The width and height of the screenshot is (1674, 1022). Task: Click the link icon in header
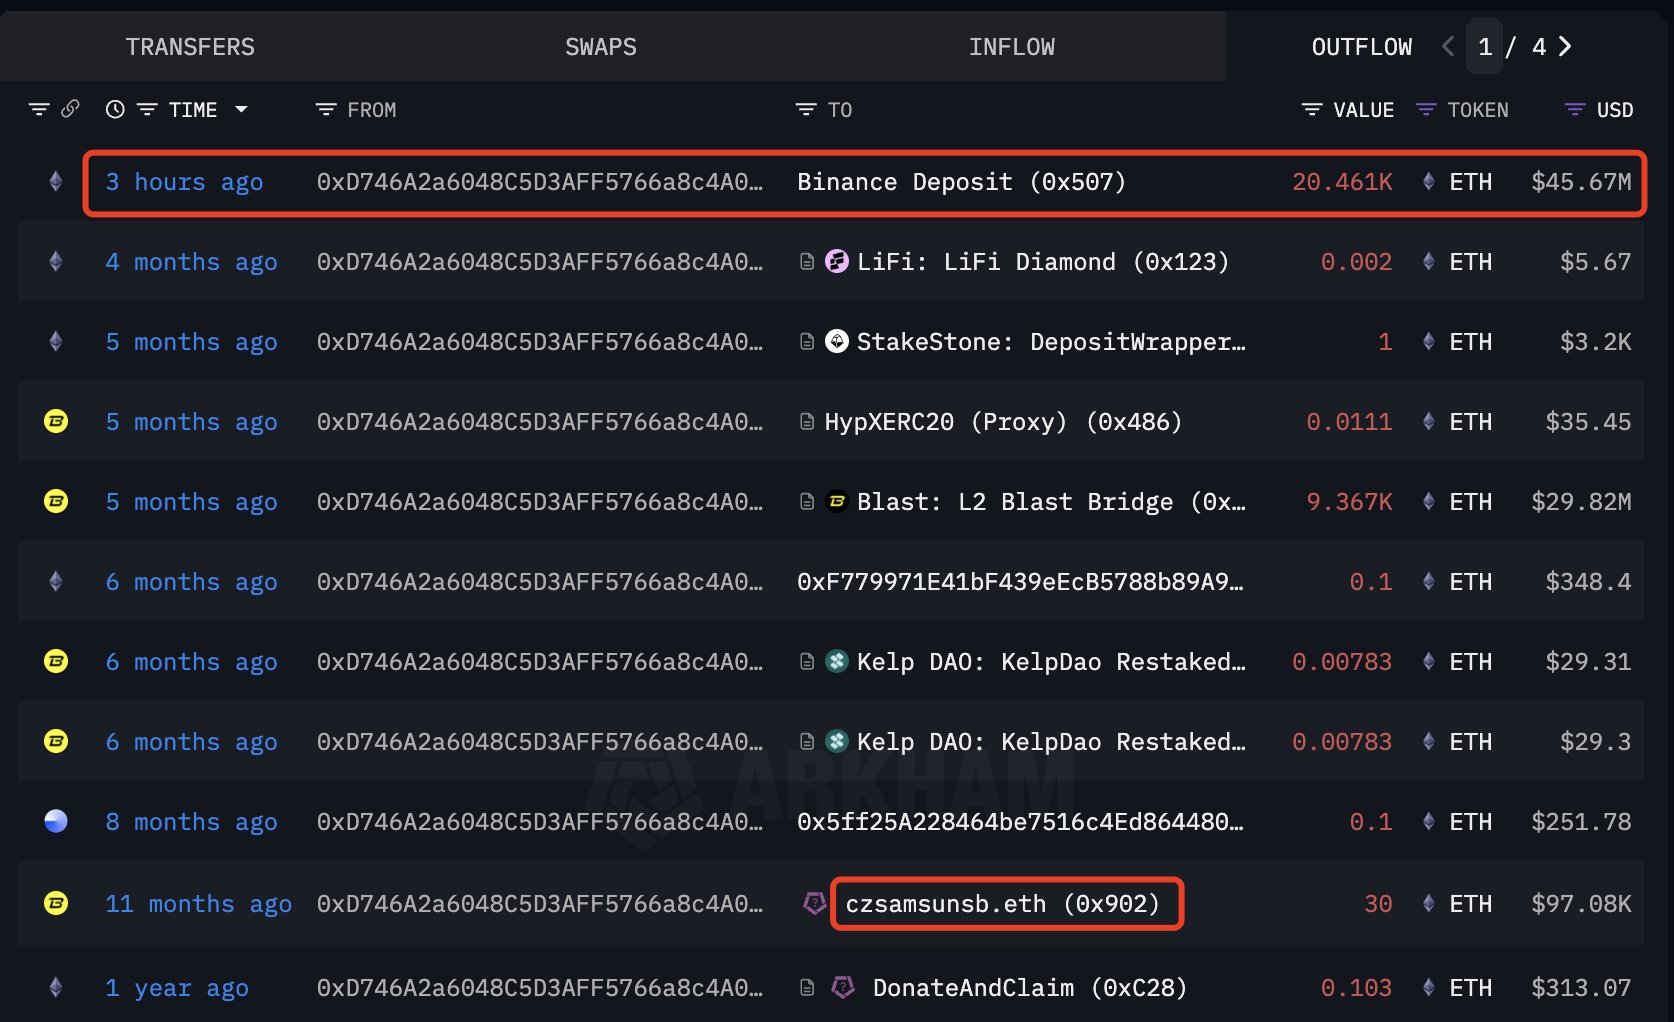pos(70,109)
